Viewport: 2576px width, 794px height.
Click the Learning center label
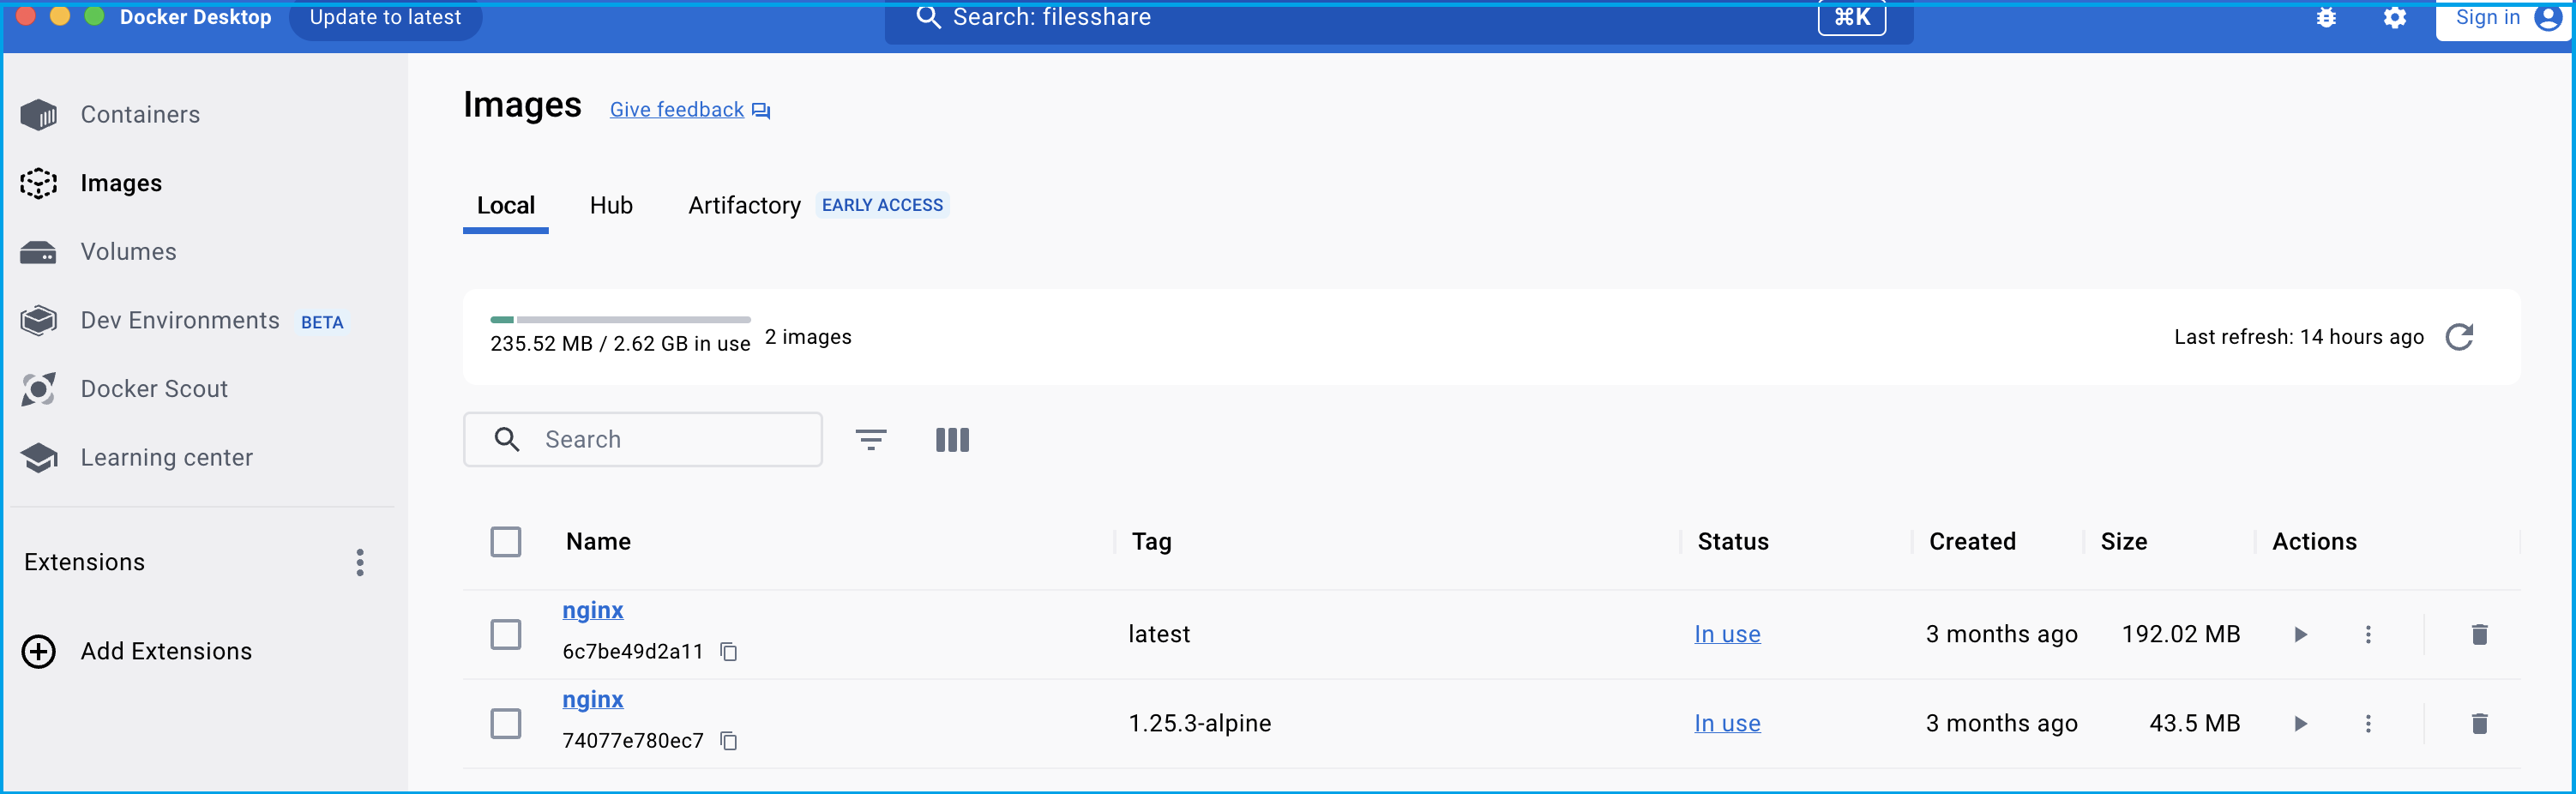[166, 458]
